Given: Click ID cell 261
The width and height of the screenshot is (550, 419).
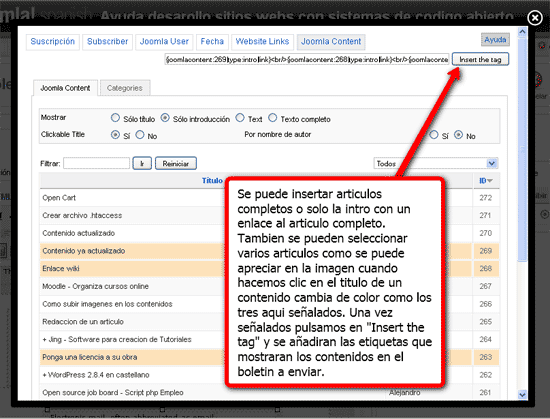Looking at the screenshot, I should click(x=486, y=393).
